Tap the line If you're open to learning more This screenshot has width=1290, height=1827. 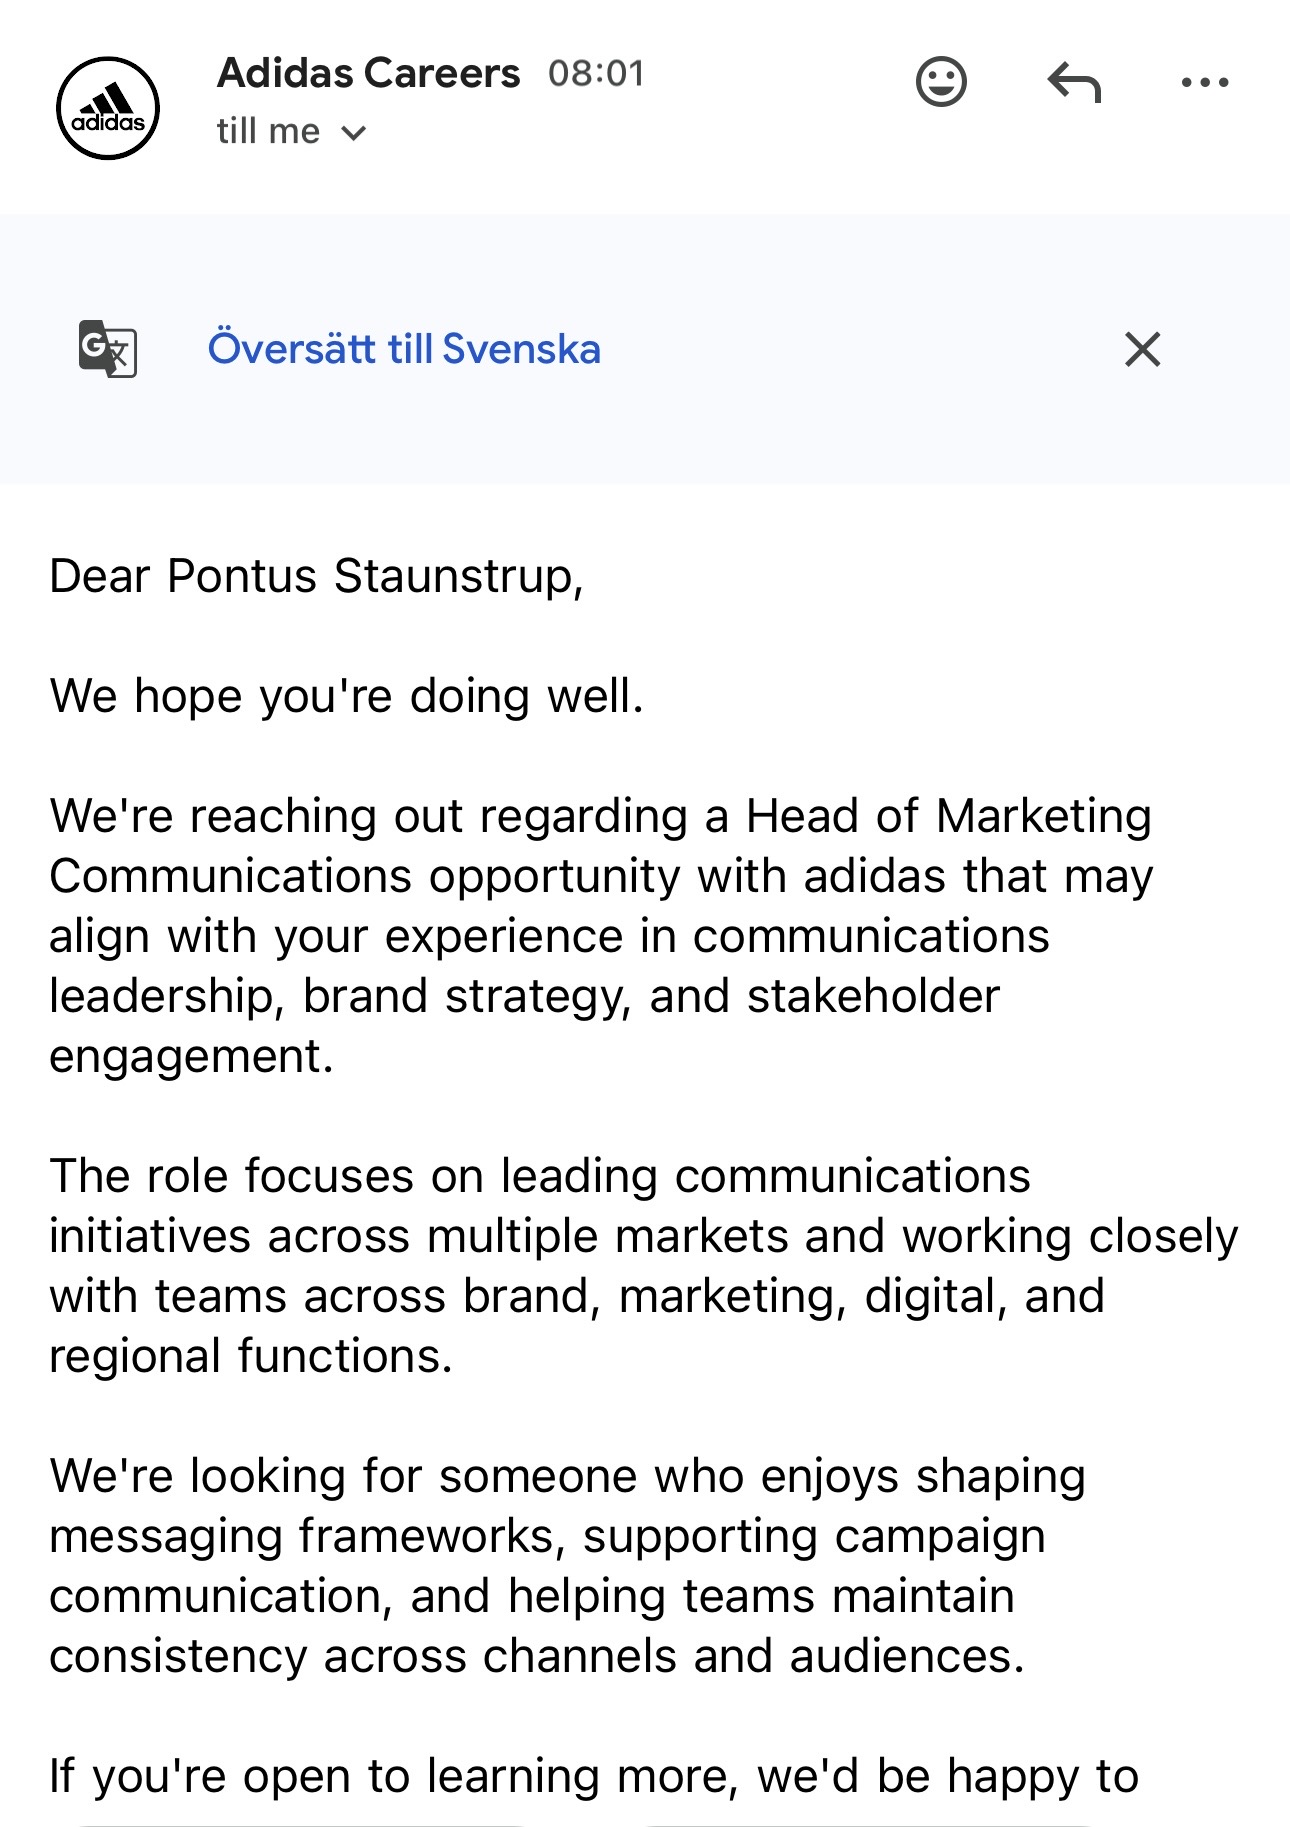[x=594, y=1777]
